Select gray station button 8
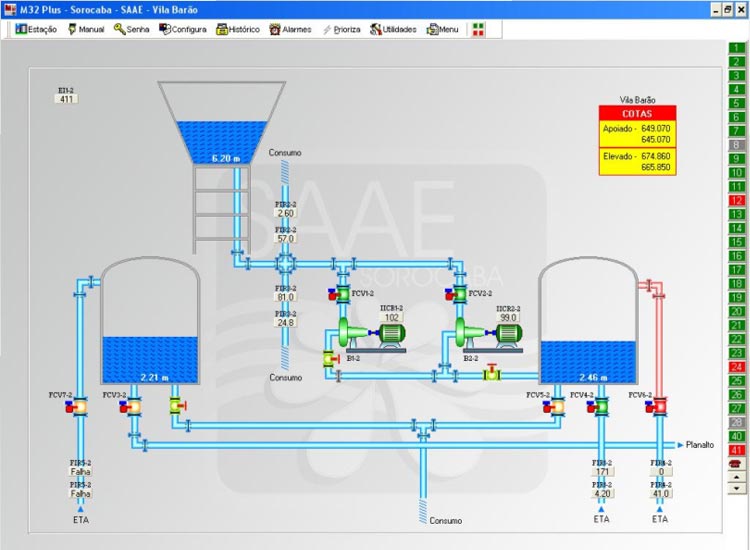Screen dimensions: 750x550 click(737, 145)
